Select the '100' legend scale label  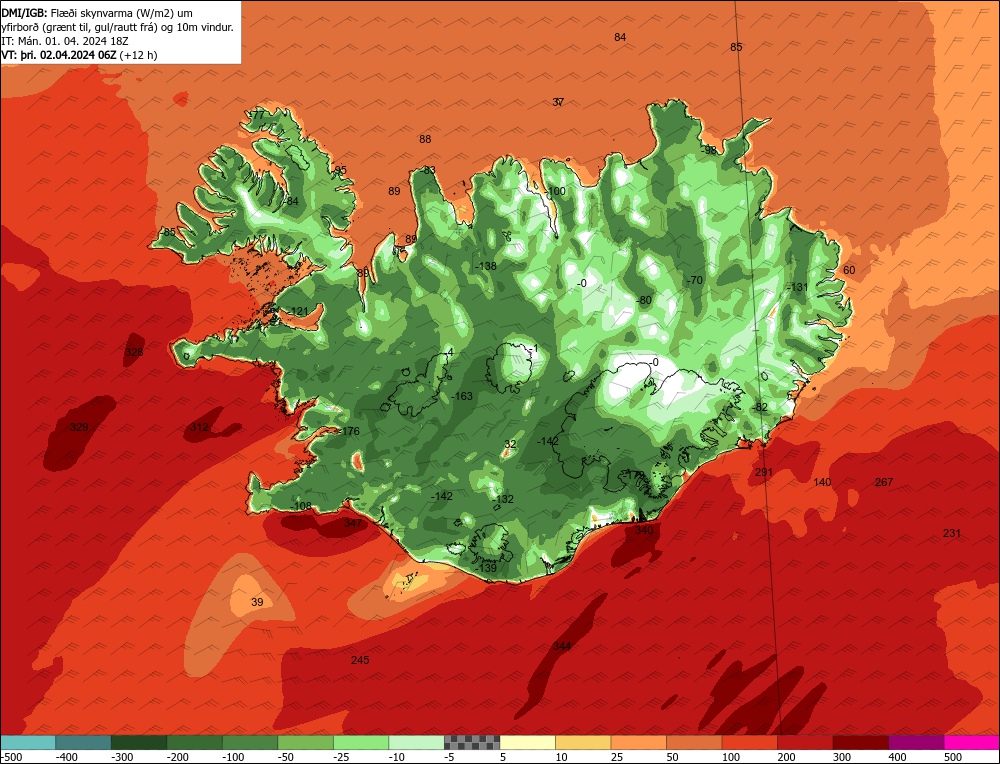click(732, 757)
